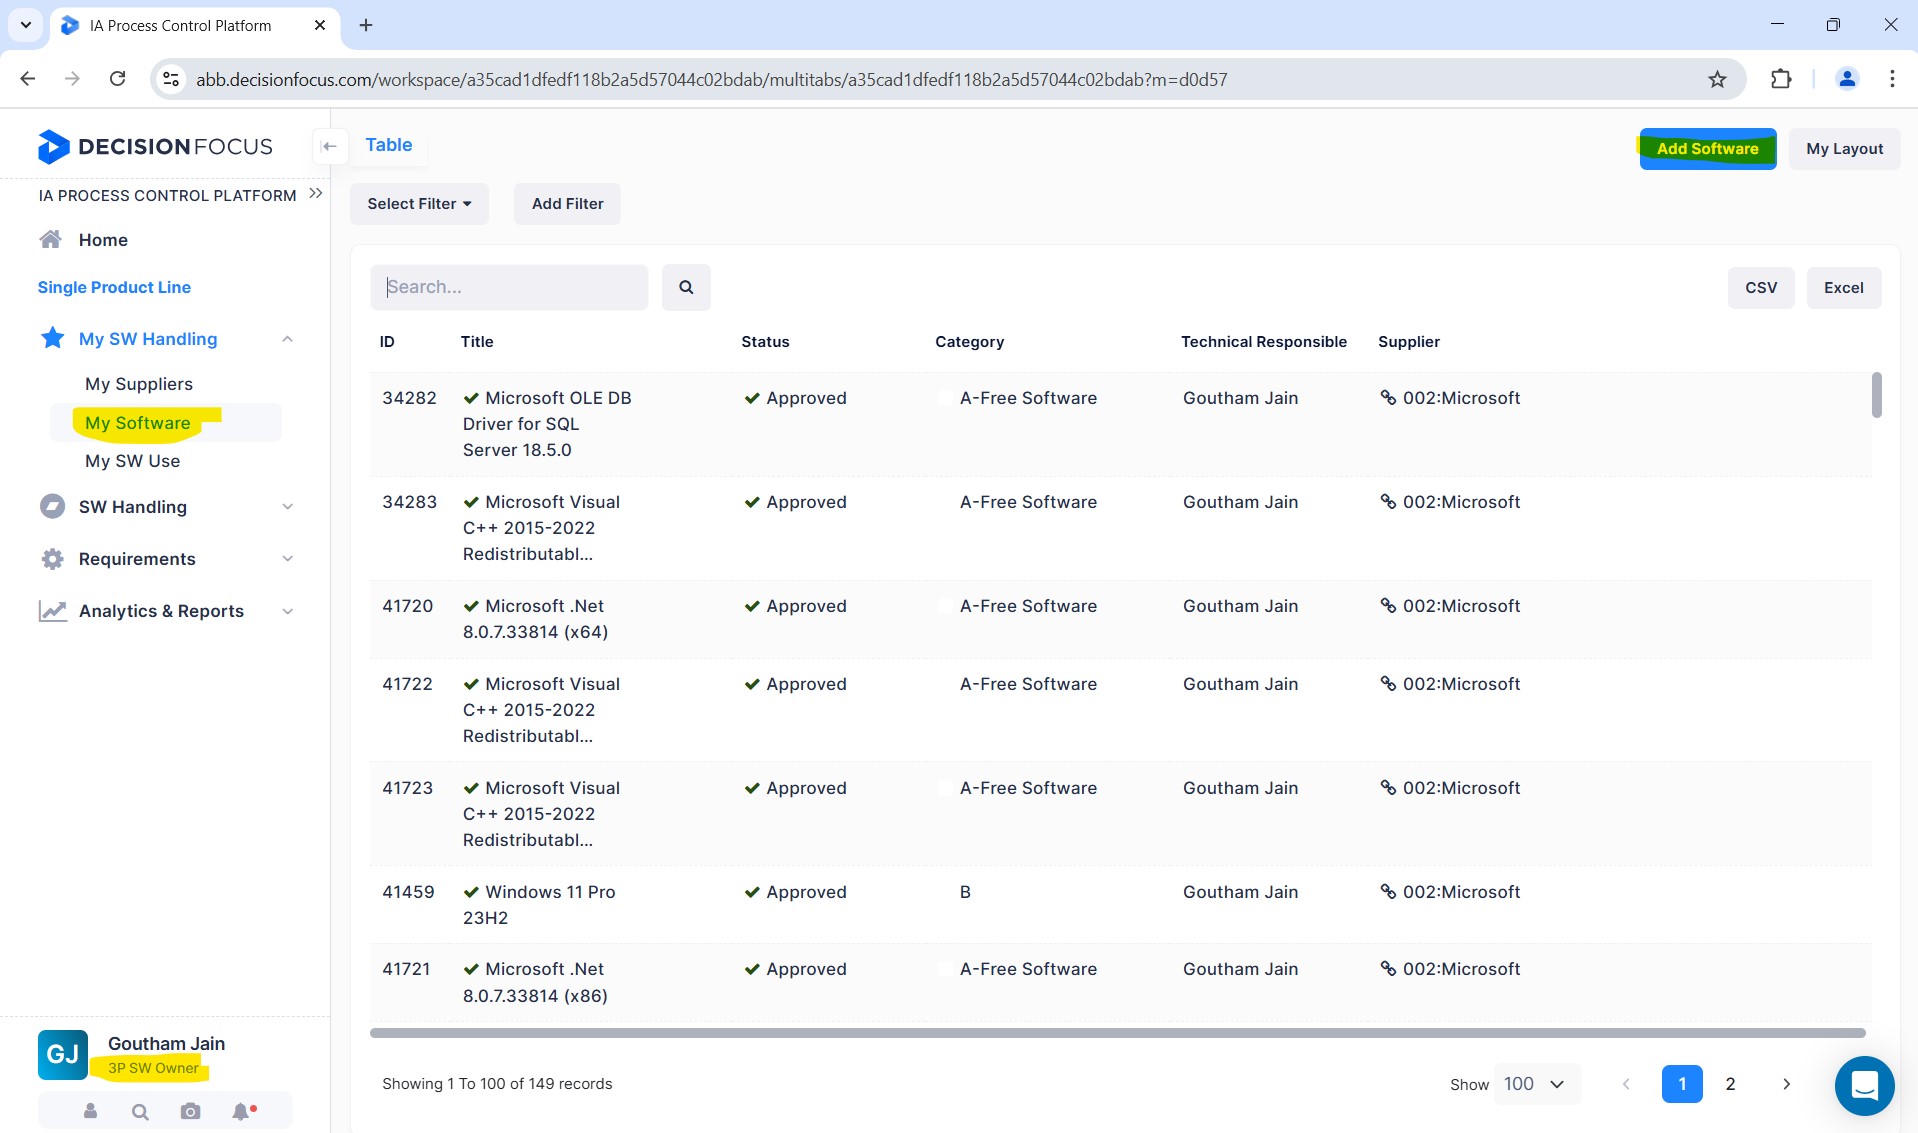Image resolution: width=1918 pixels, height=1133 pixels.
Task: Go to page 2
Action: 1731,1084
